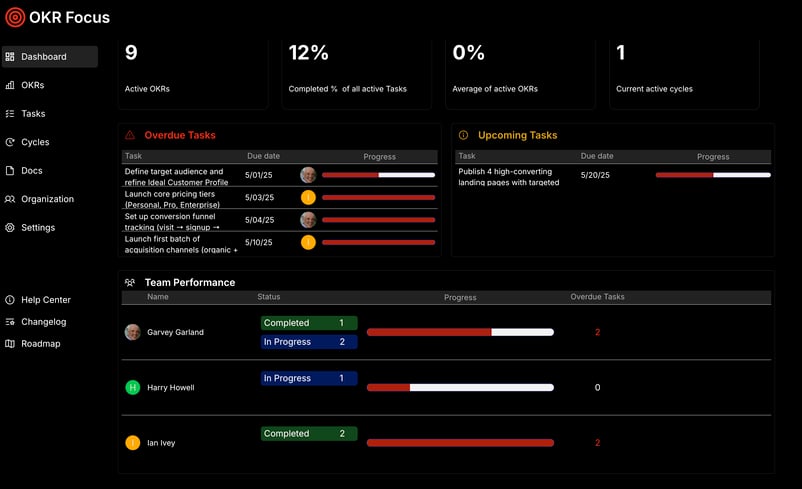
Task: Click progress bar of Define target audience task
Action: (378, 175)
